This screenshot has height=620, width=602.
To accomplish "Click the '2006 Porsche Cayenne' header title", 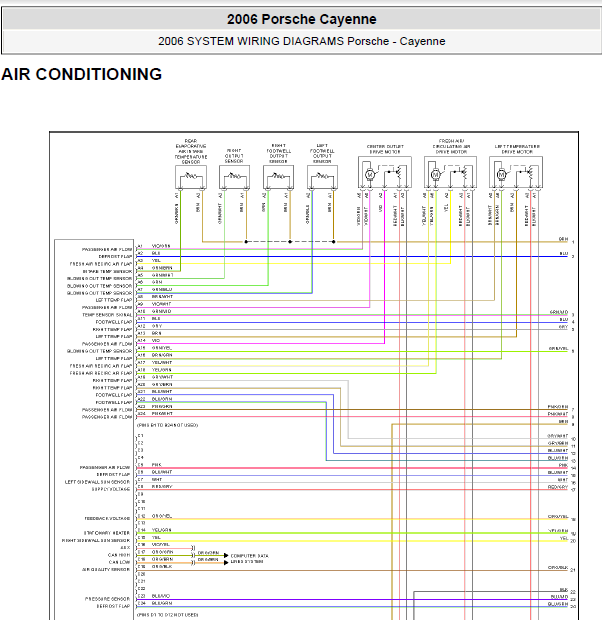I will (x=301, y=19).
